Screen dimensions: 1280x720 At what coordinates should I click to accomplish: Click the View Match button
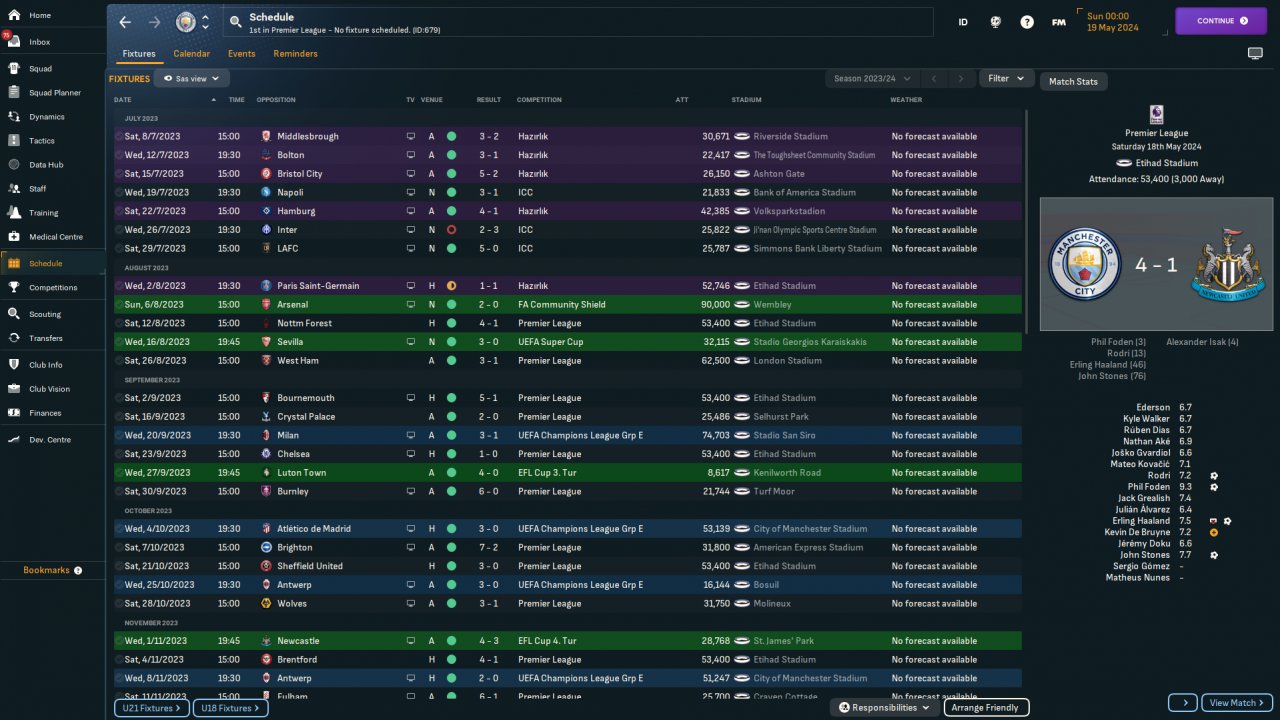tap(1237, 703)
